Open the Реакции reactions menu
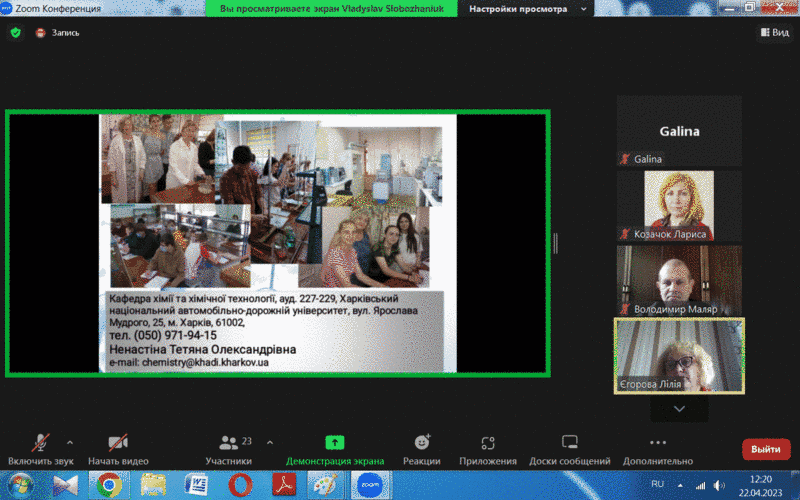Viewport: 800px width, 500px height. pos(422,449)
